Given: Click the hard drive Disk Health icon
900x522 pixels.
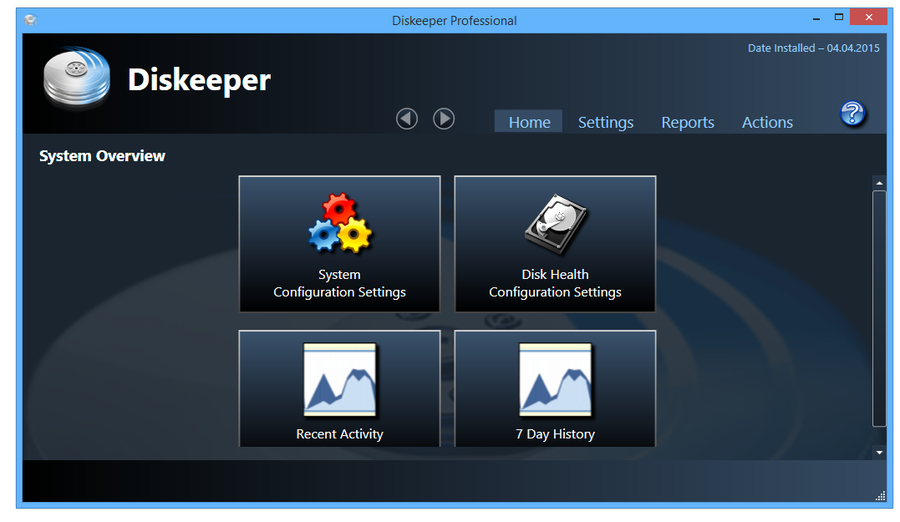Looking at the screenshot, I should (x=555, y=224).
